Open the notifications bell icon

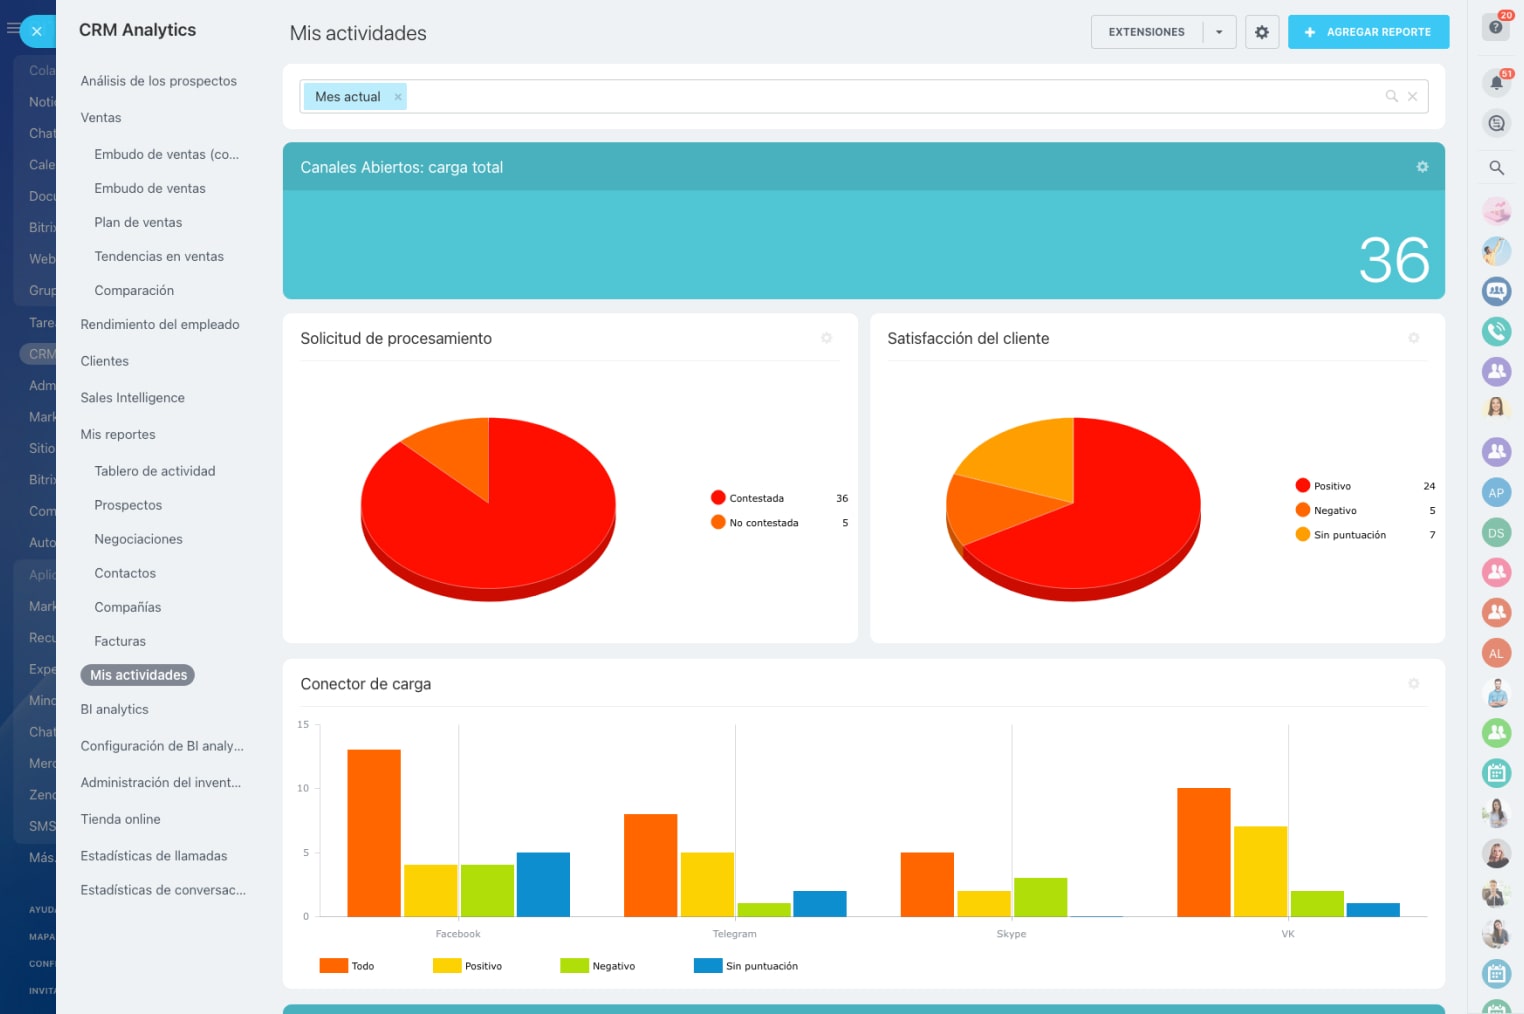(1496, 83)
